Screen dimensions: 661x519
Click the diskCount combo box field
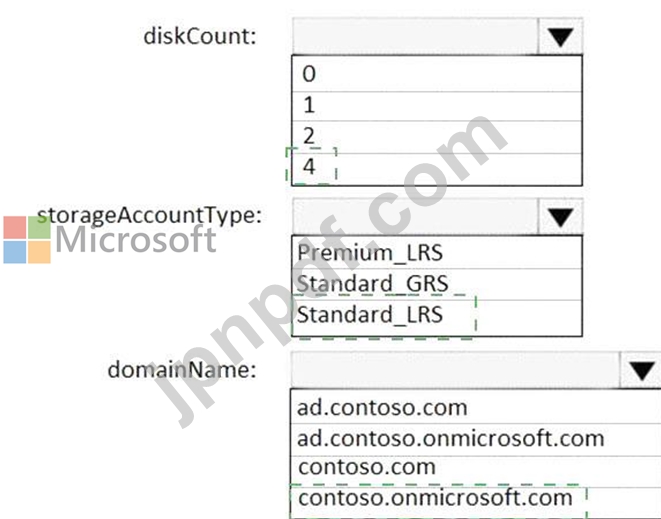coord(415,37)
